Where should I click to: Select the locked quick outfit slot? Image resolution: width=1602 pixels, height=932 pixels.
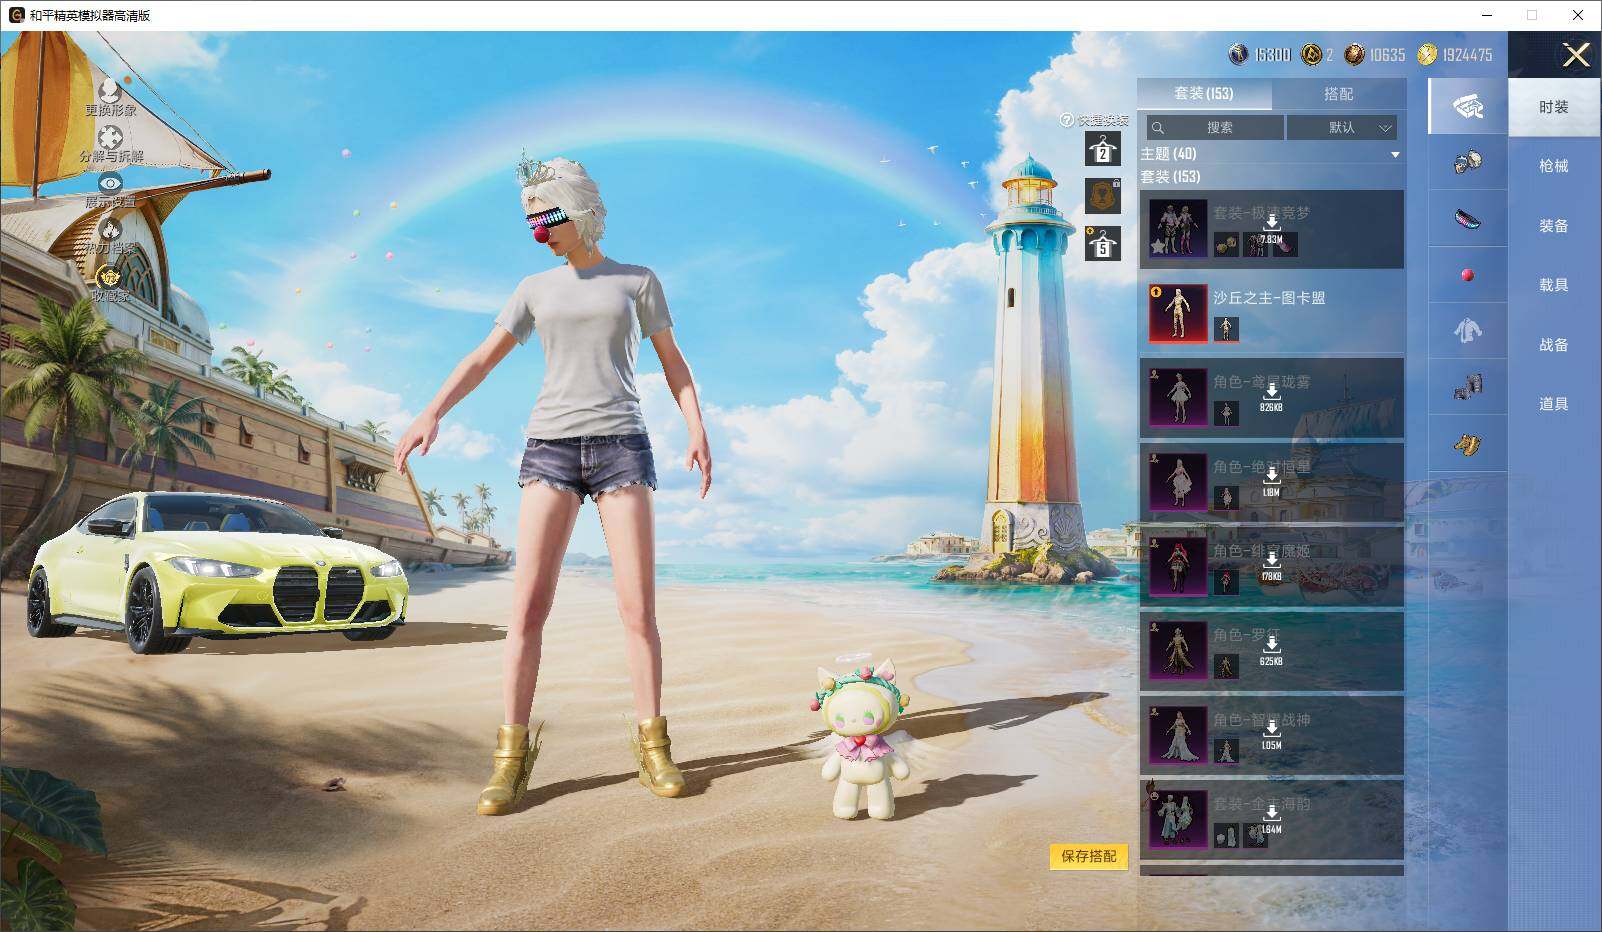coord(1102,196)
